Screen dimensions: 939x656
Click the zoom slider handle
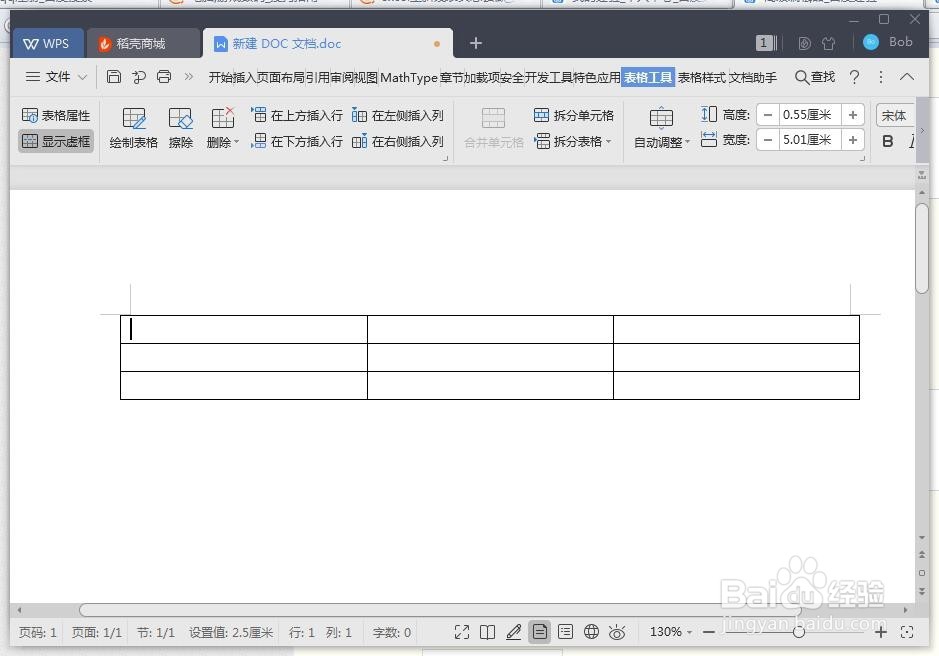[798, 632]
